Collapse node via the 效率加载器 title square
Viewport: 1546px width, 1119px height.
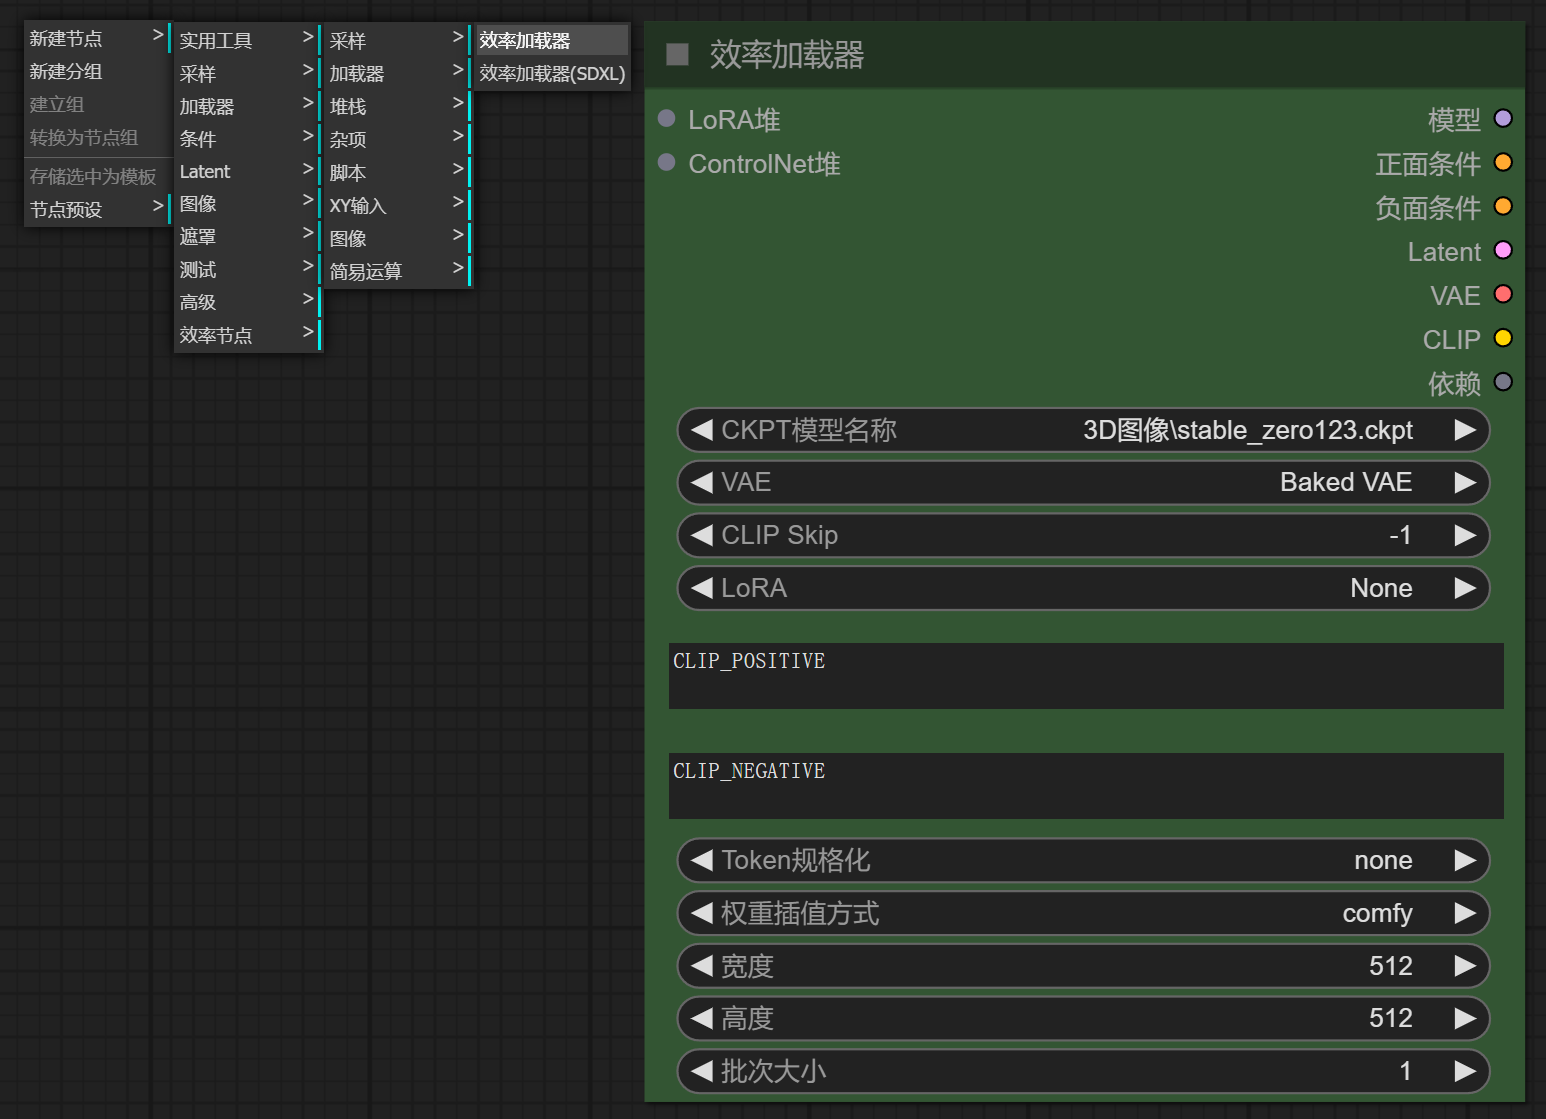tap(678, 54)
